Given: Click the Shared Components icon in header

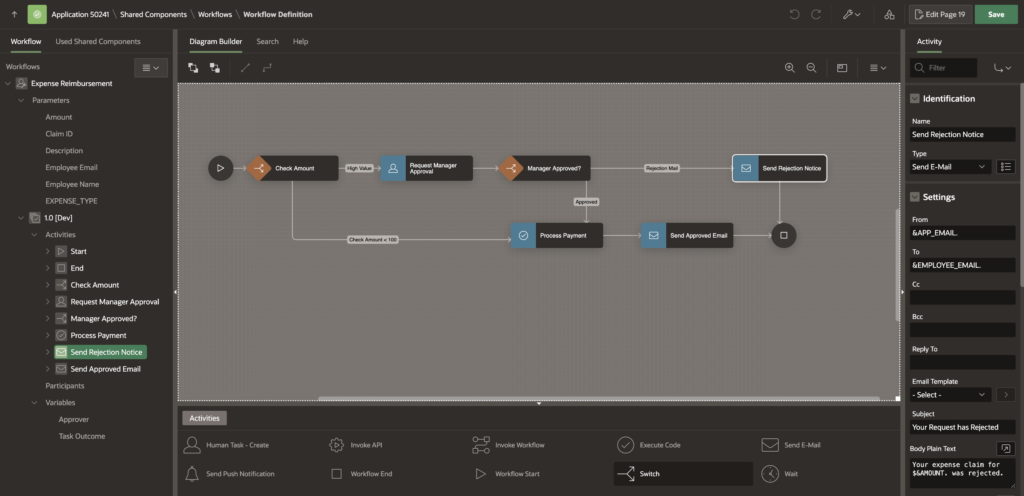Looking at the screenshot, I should tap(890, 15).
